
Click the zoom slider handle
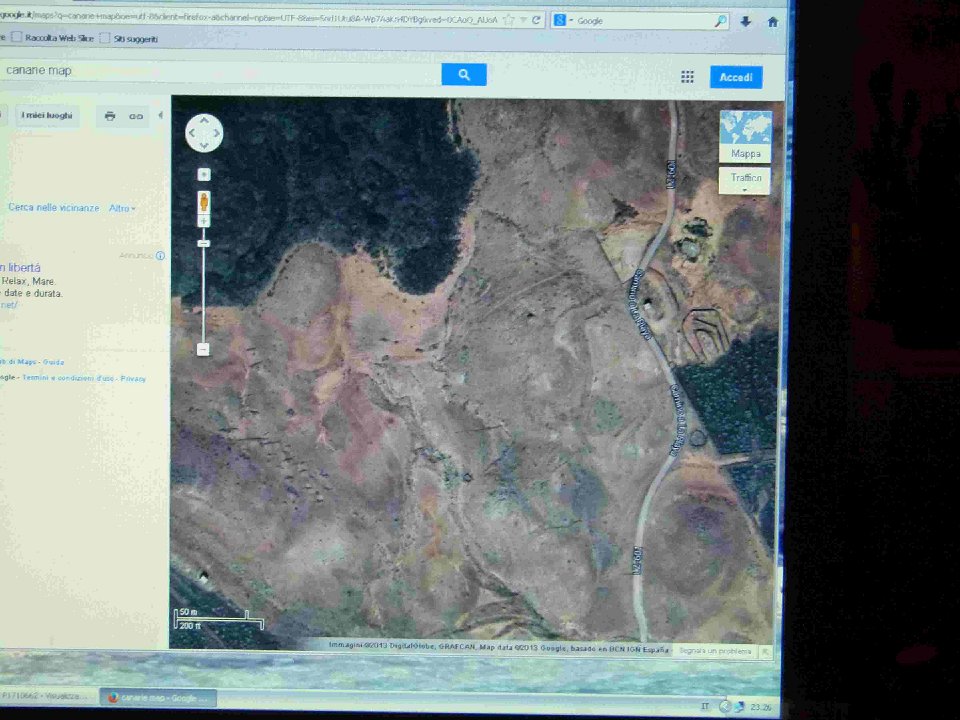tap(204, 244)
